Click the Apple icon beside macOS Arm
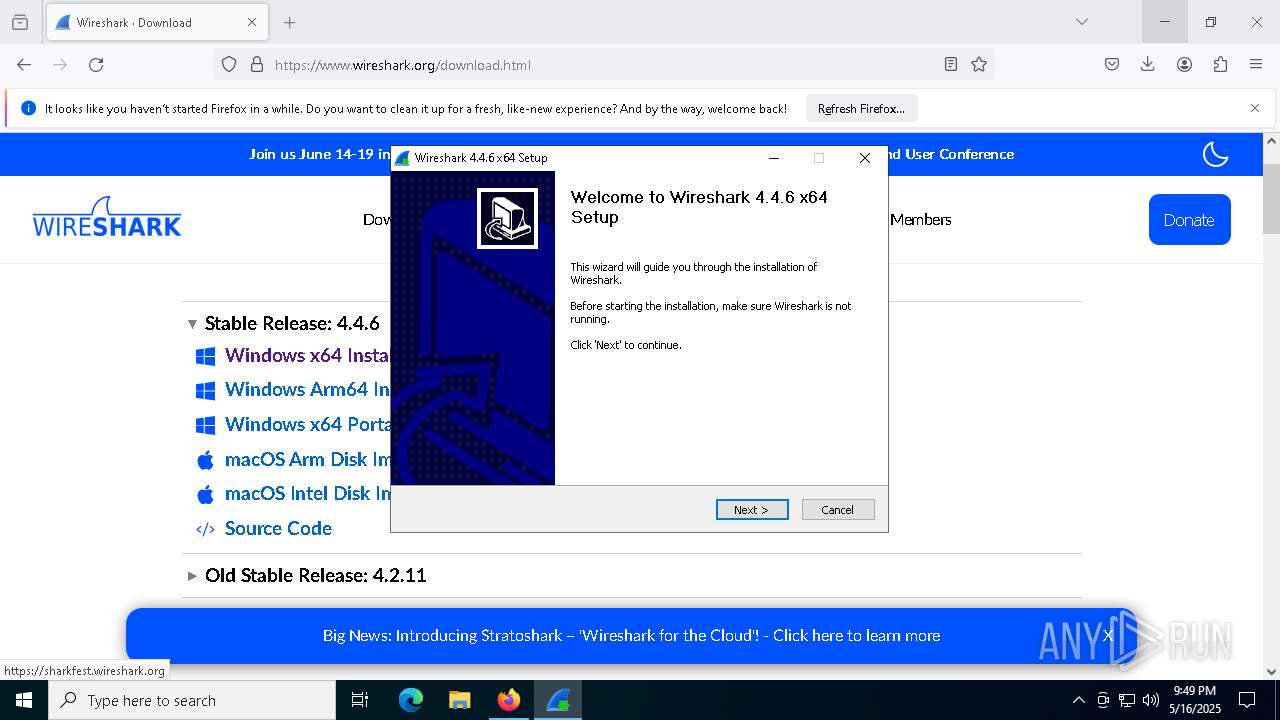 pos(205,460)
